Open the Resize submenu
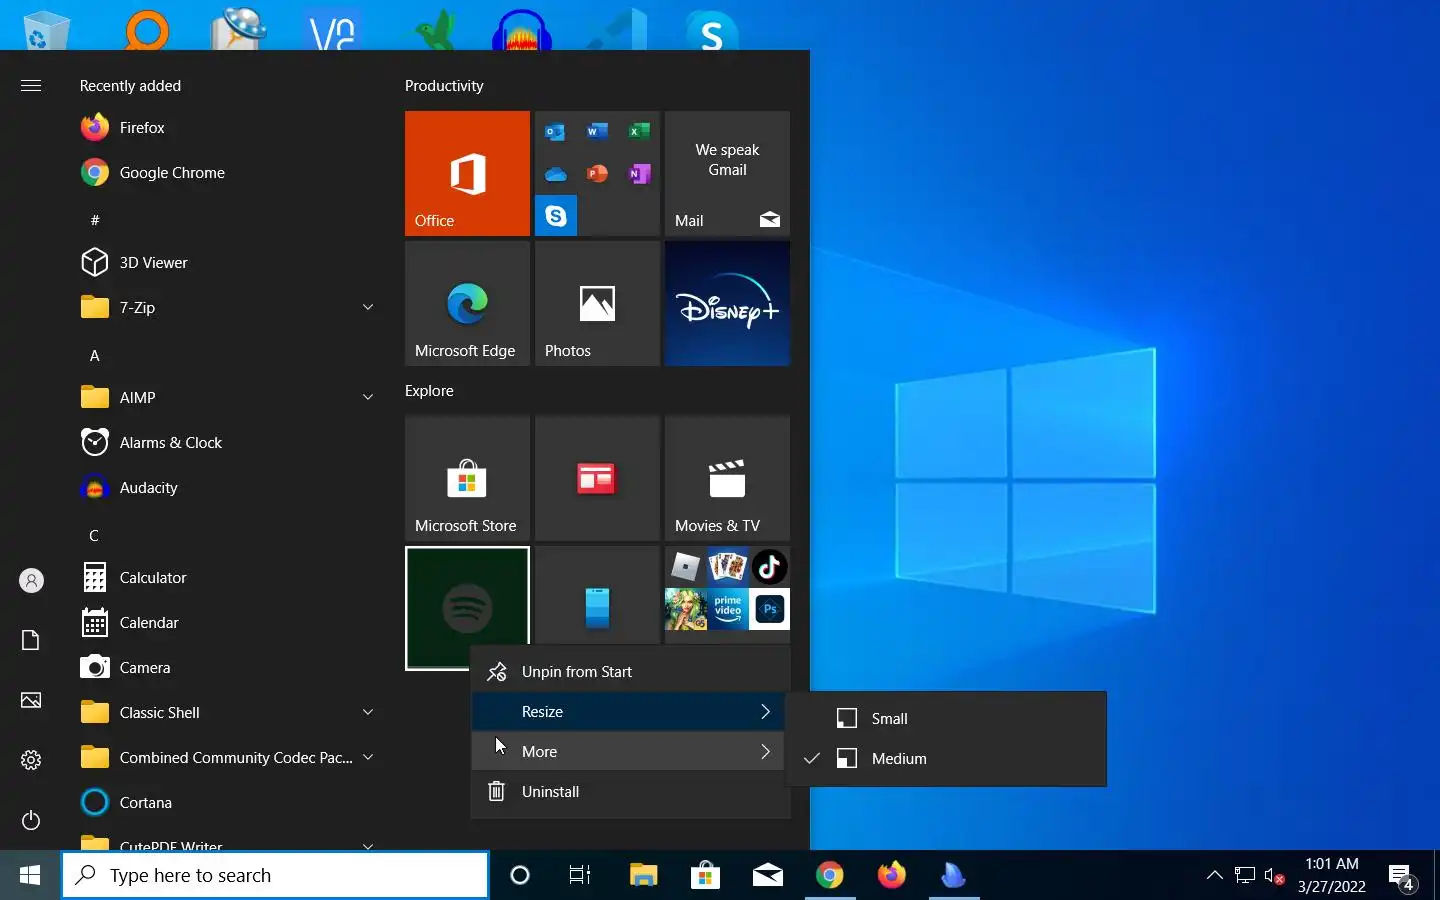 click(630, 711)
